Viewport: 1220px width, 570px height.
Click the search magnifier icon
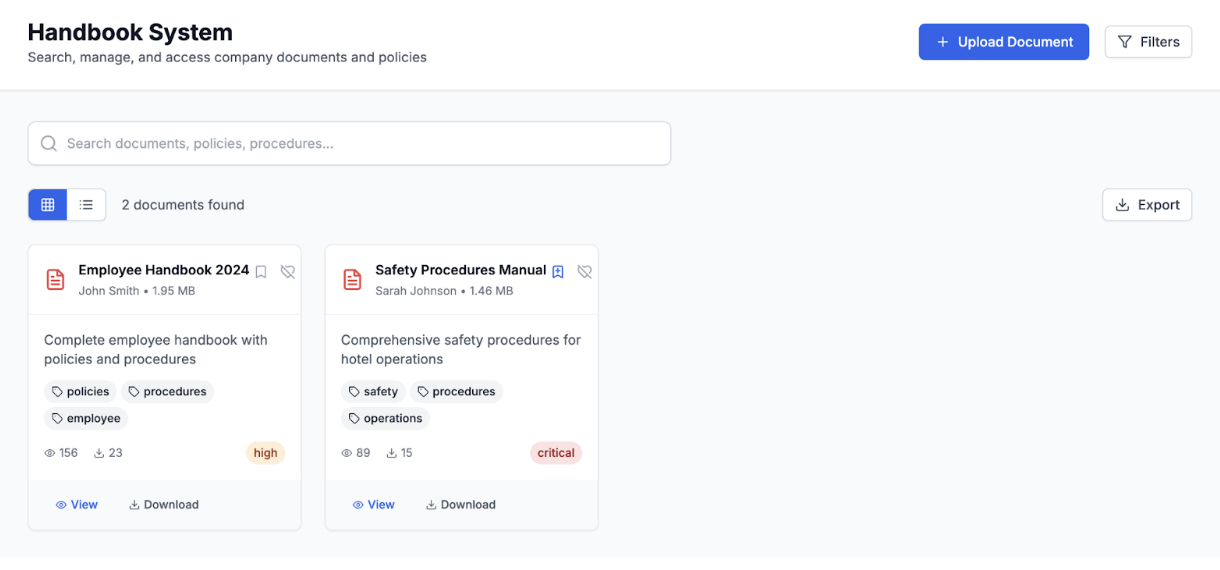click(x=49, y=144)
